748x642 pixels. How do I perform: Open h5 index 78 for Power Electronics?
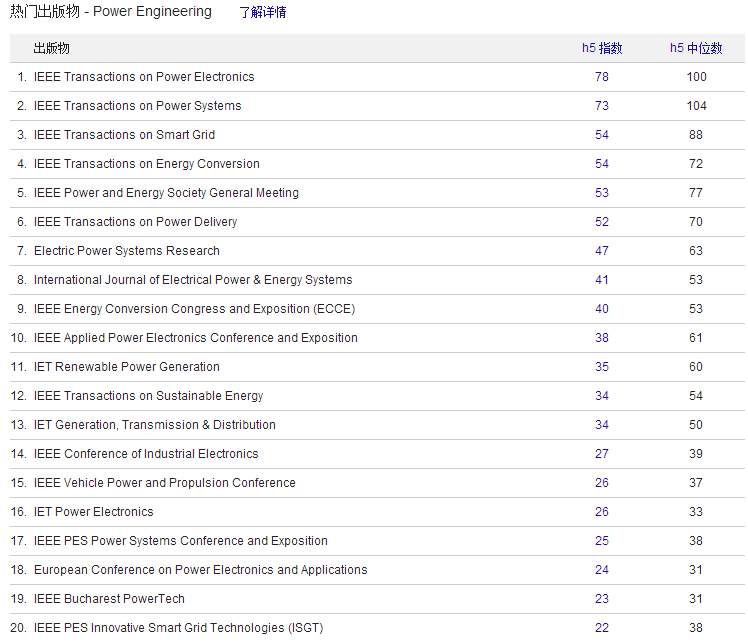(602, 77)
